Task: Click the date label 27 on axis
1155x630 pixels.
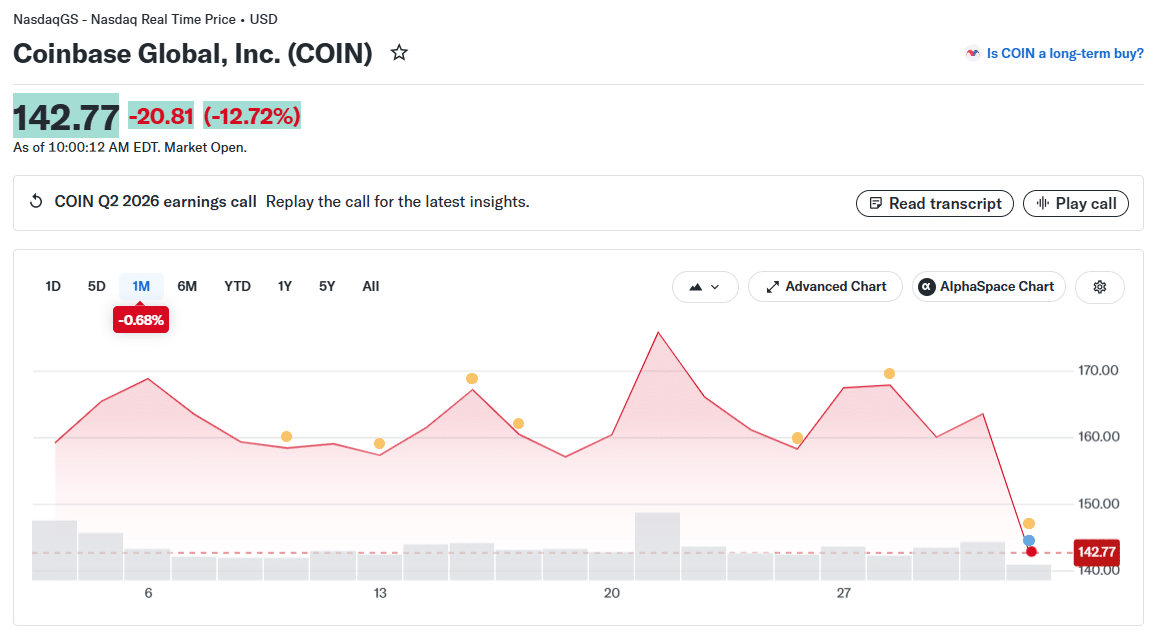Action: click(843, 593)
